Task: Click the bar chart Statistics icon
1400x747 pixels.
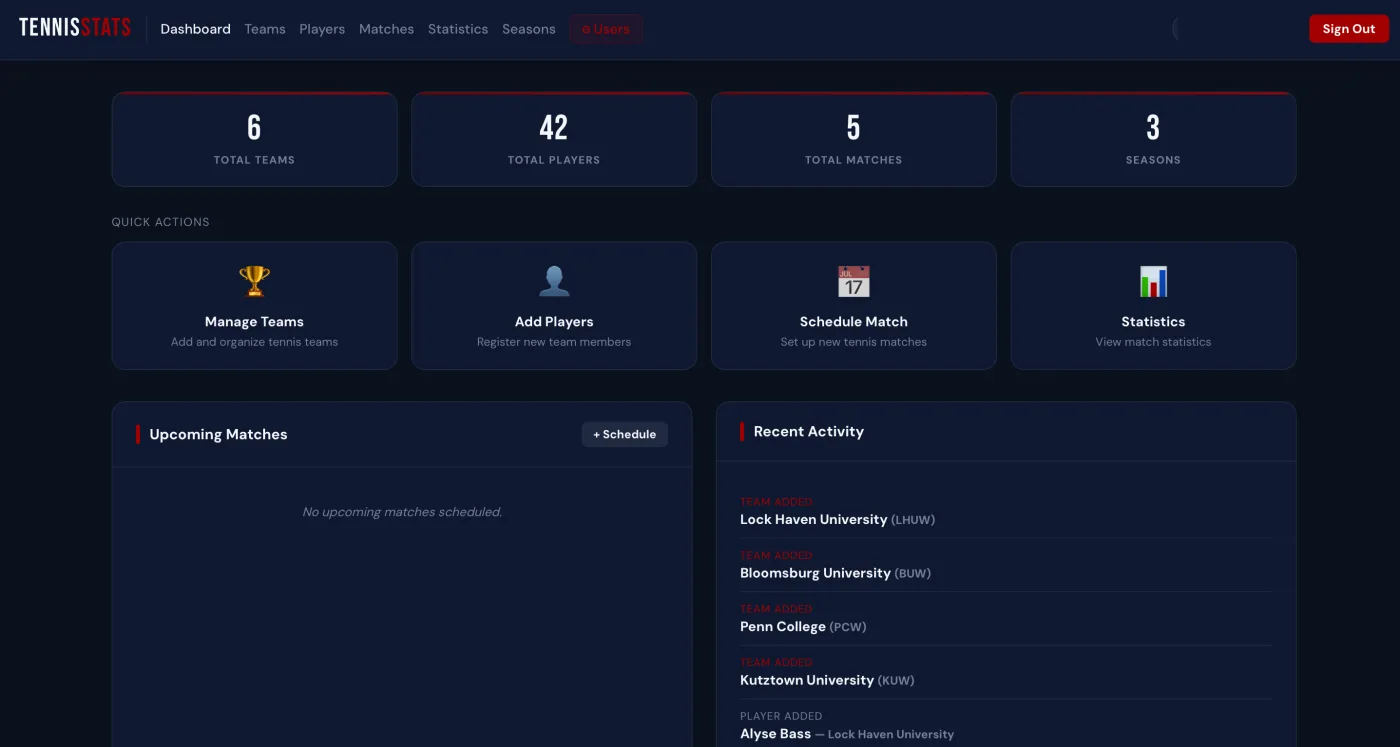Action: point(1153,281)
